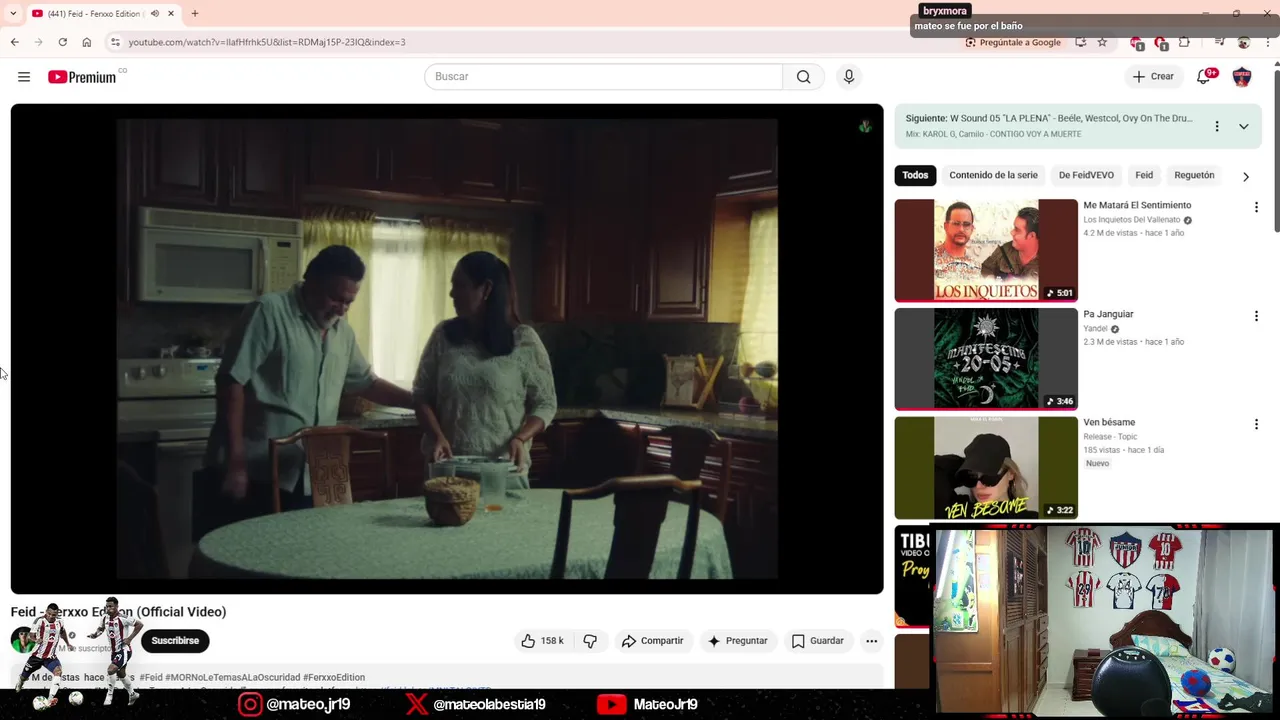Open more actions ellipsis under the video
This screenshot has height=720, width=1280.
tap(872, 641)
